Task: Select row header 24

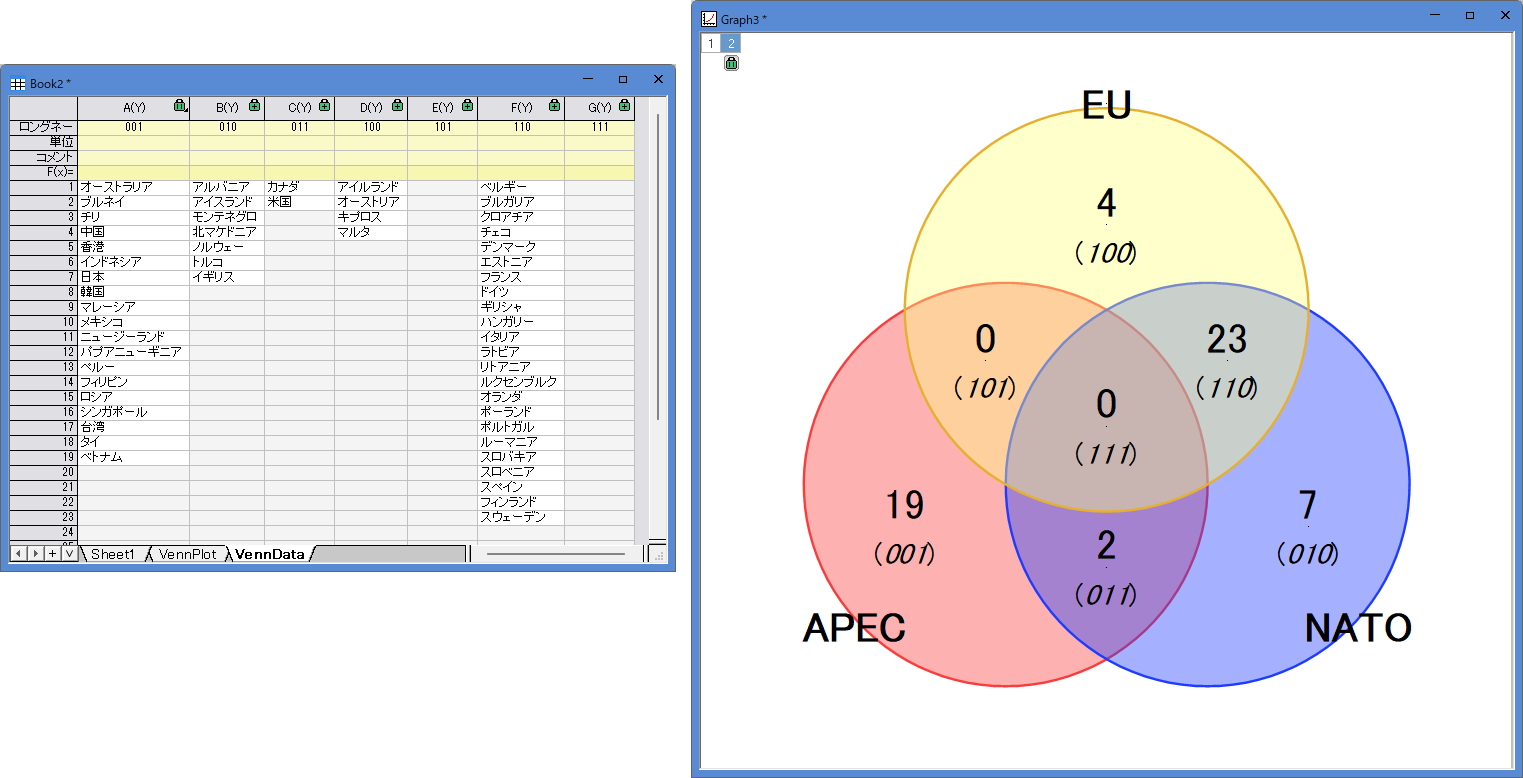Action: coord(44,532)
